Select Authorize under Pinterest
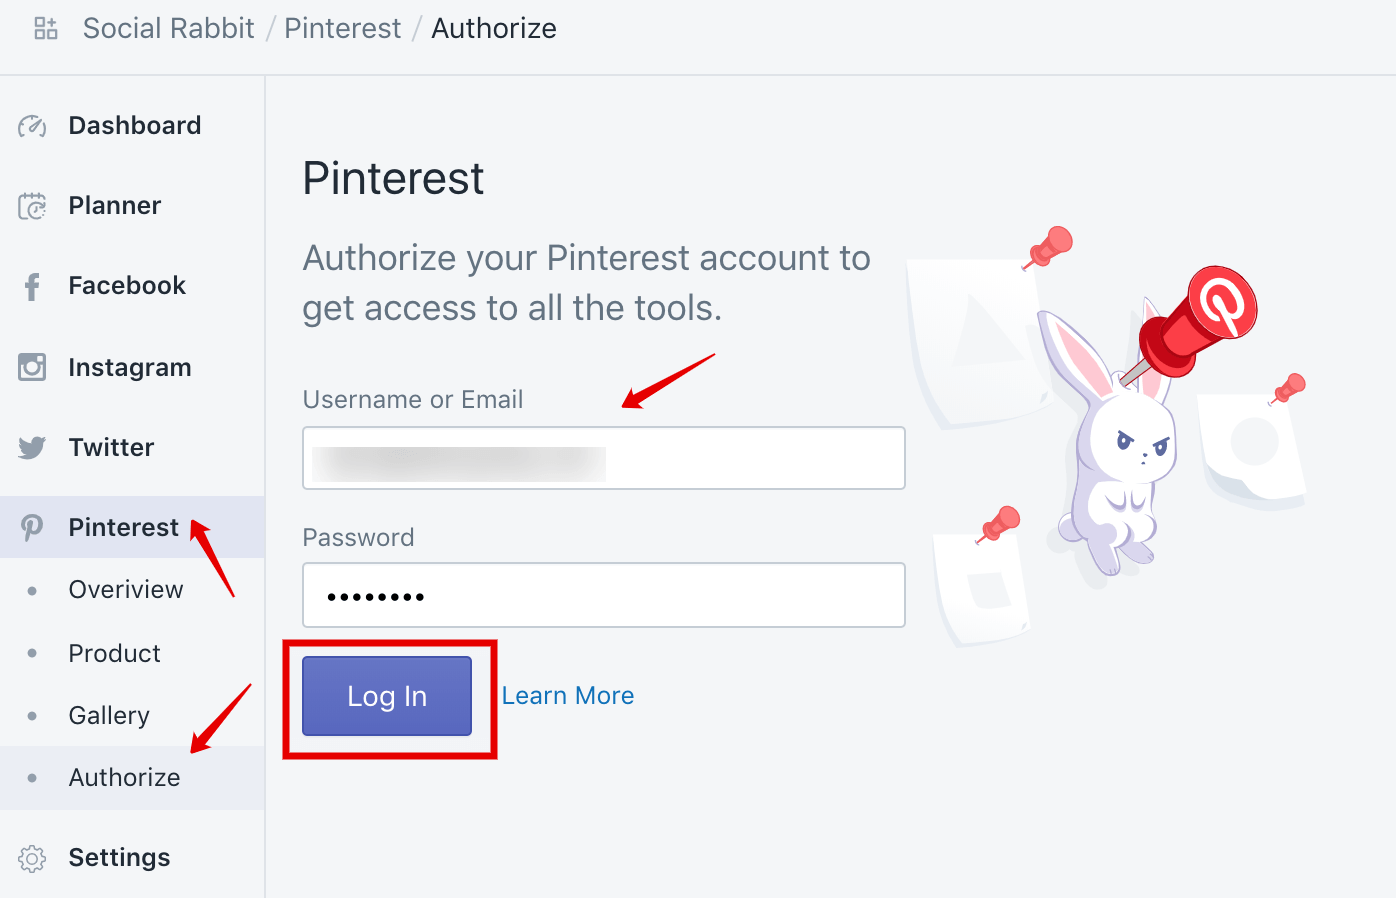The height and width of the screenshot is (898, 1396). tap(124, 777)
